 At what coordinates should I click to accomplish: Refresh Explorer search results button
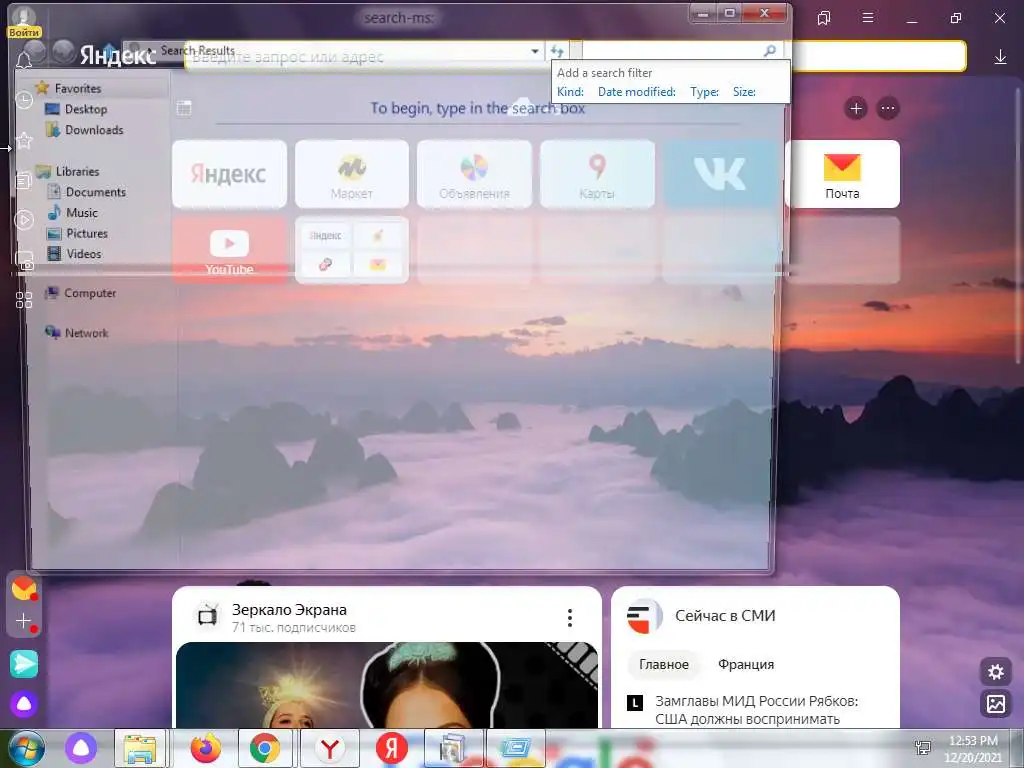coord(556,50)
